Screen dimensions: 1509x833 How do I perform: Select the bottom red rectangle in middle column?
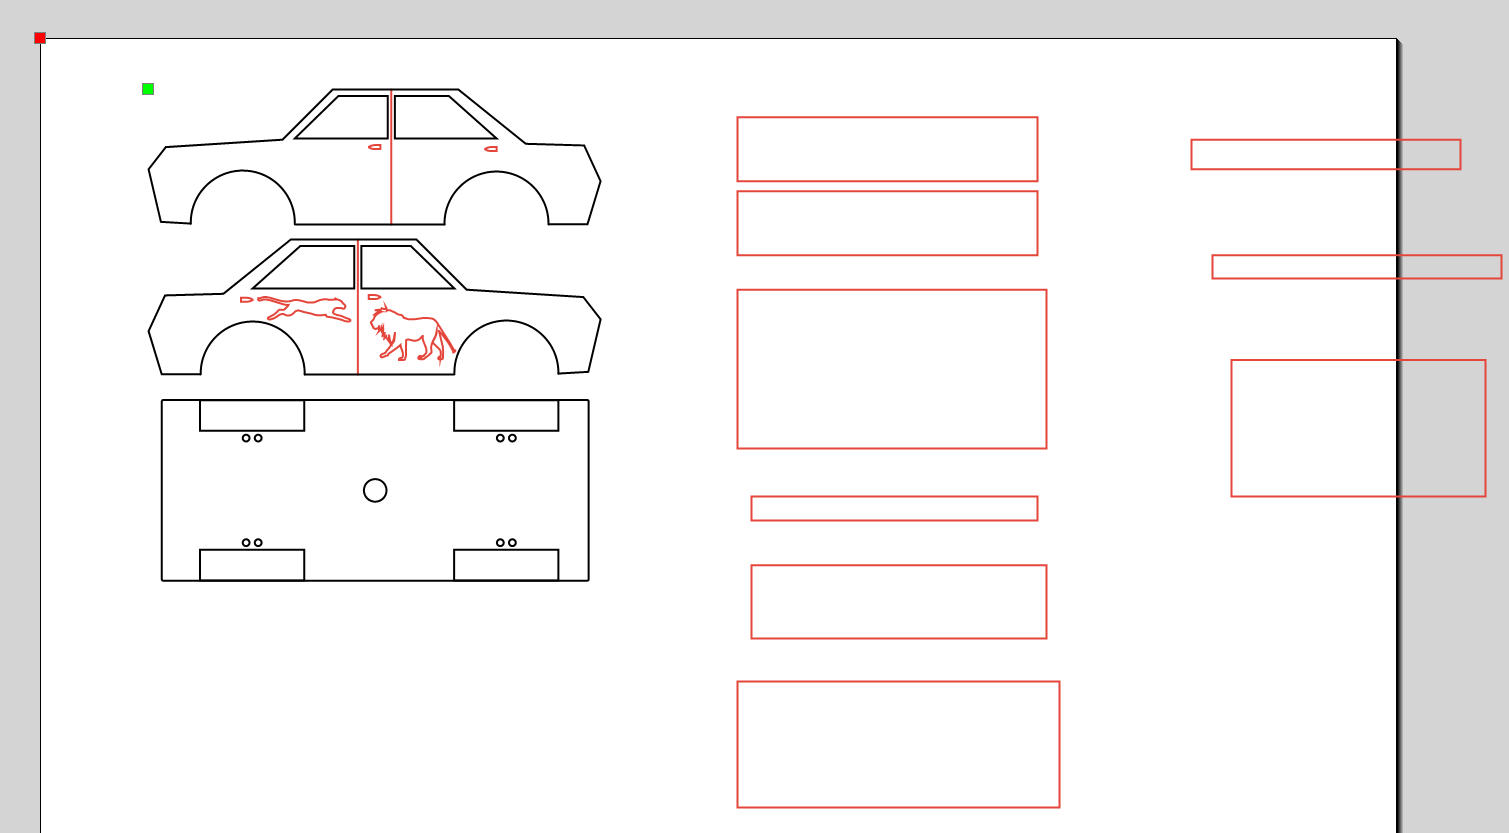(x=898, y=744)
